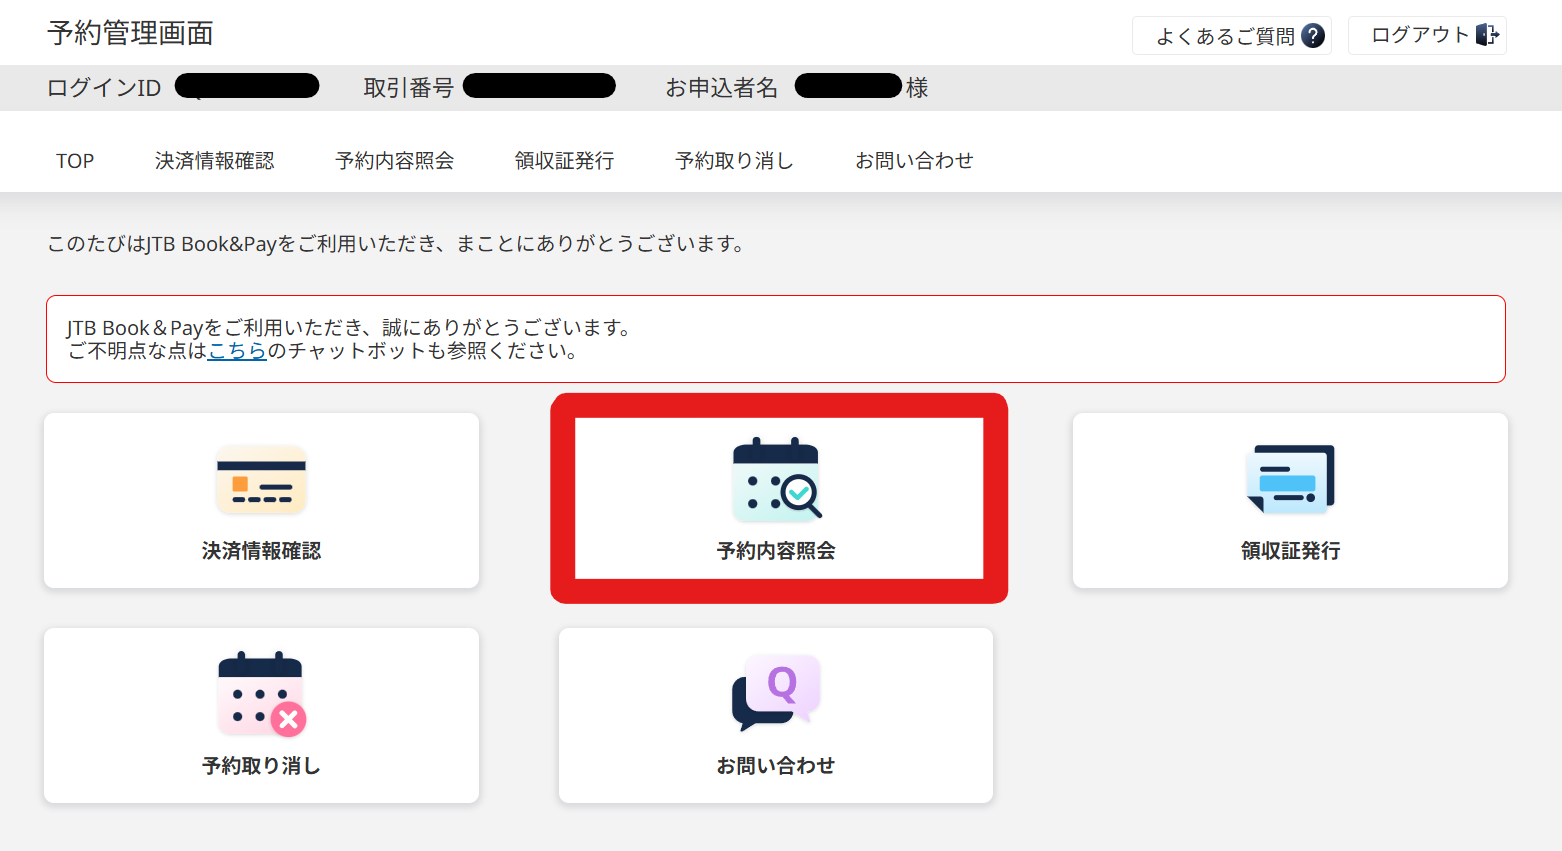
Task: Click the question mark icon in FAQ button
Action: [1313, 36]
